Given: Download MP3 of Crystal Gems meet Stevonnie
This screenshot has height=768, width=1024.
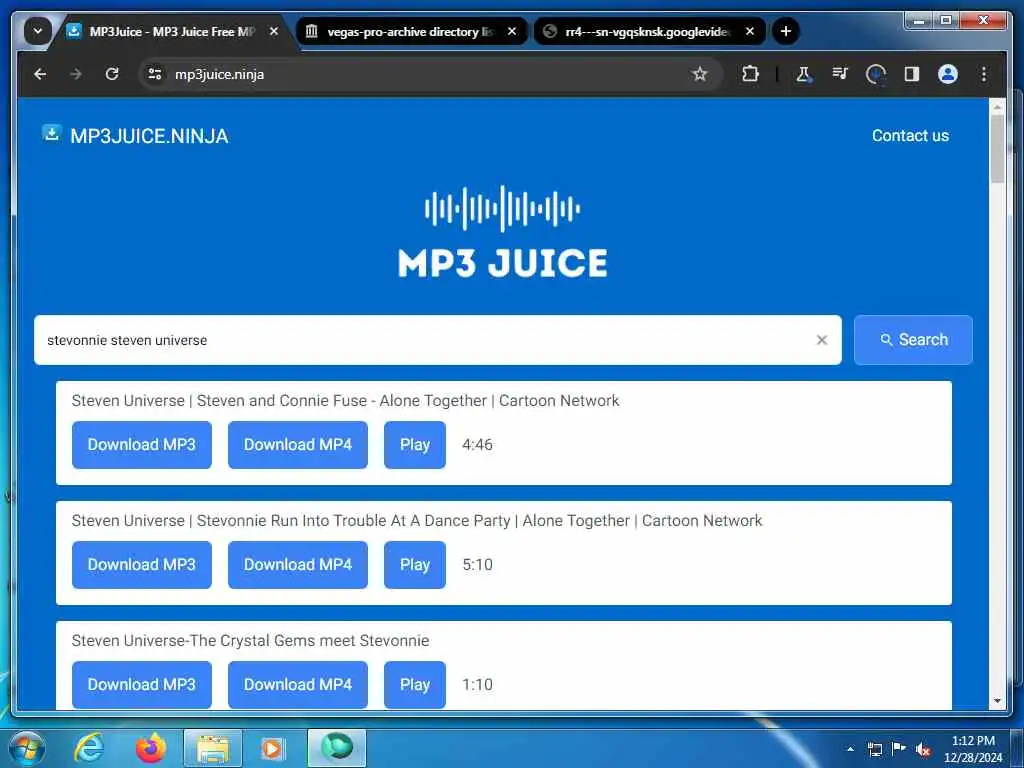Looking at the screenshot, I should point(142,684).
